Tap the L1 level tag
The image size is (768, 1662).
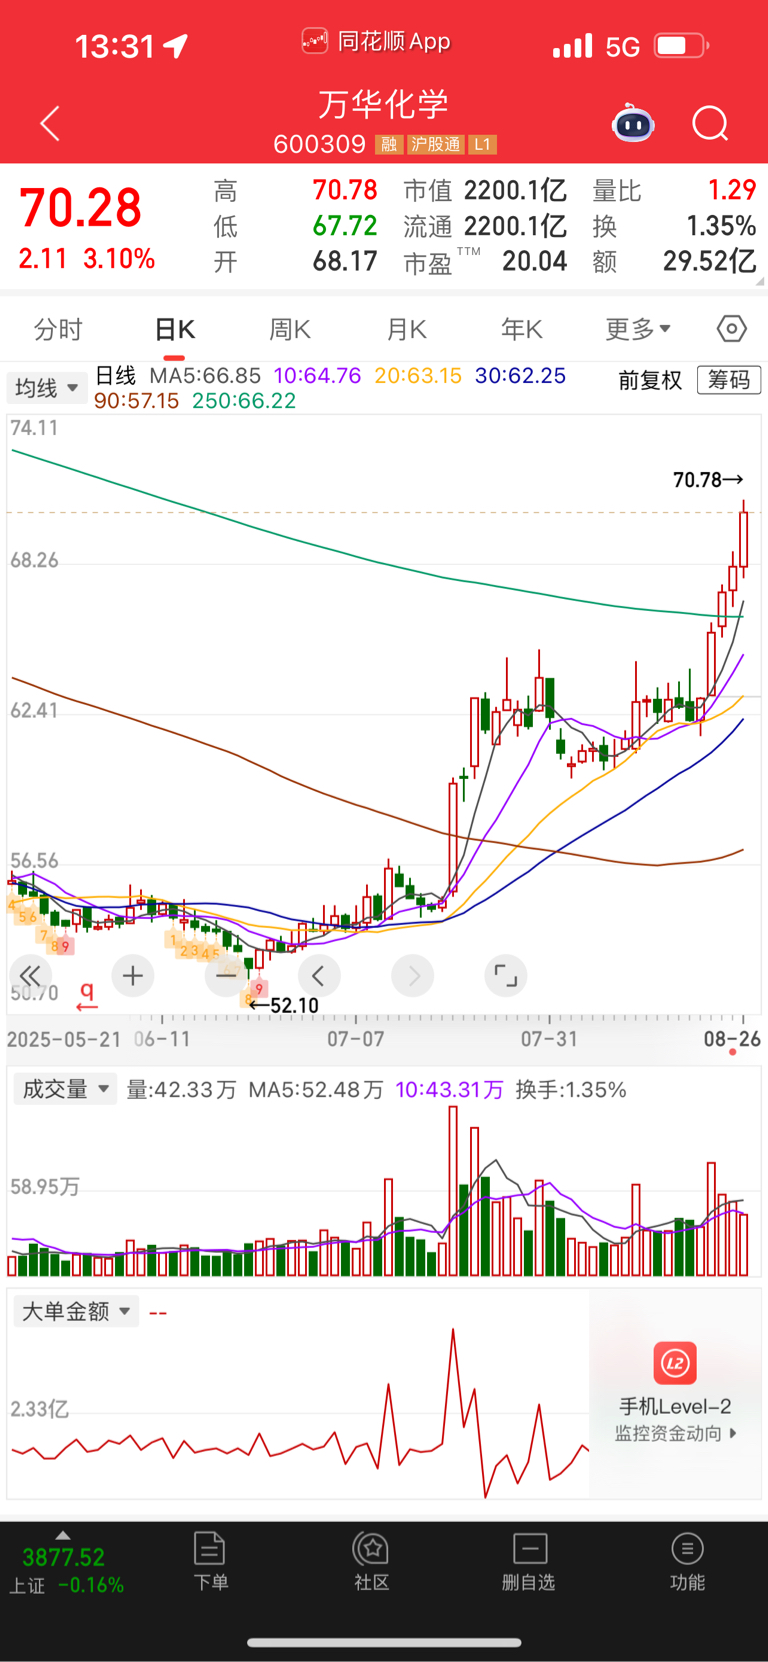[483, 145]
